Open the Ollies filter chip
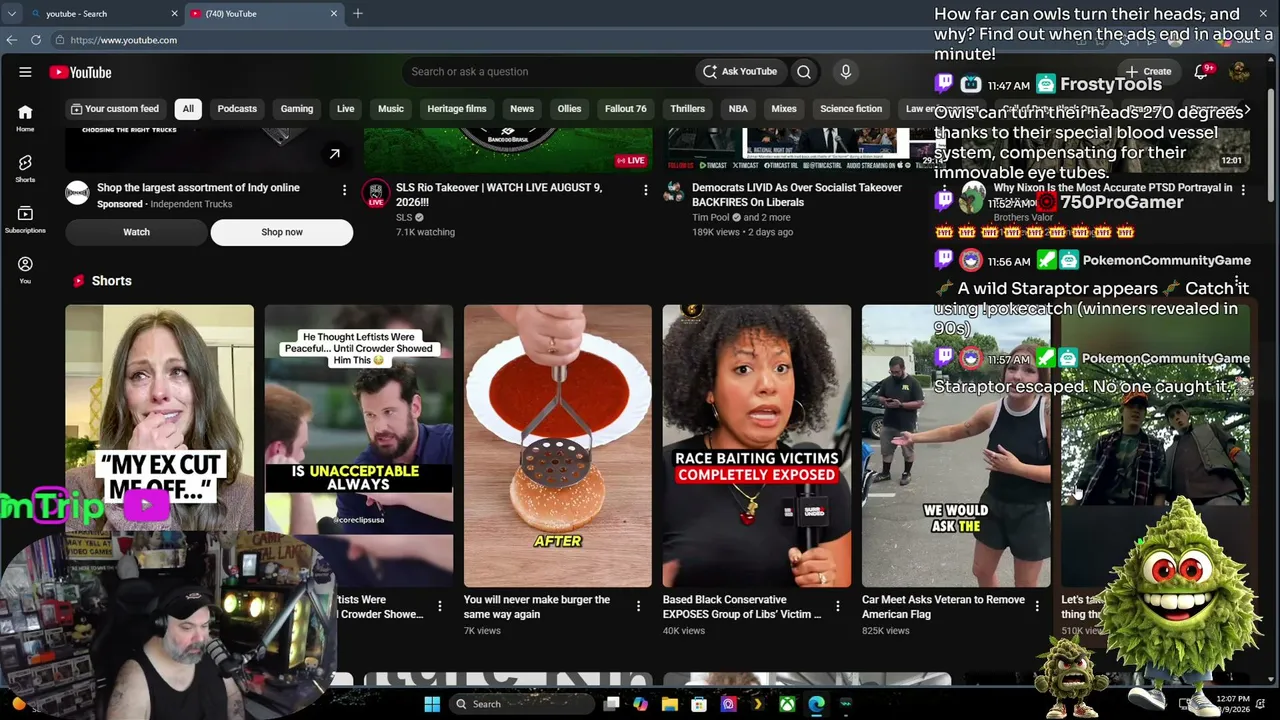The height and width of the screenshot is (720, 1280). click(x=569, y=109)
